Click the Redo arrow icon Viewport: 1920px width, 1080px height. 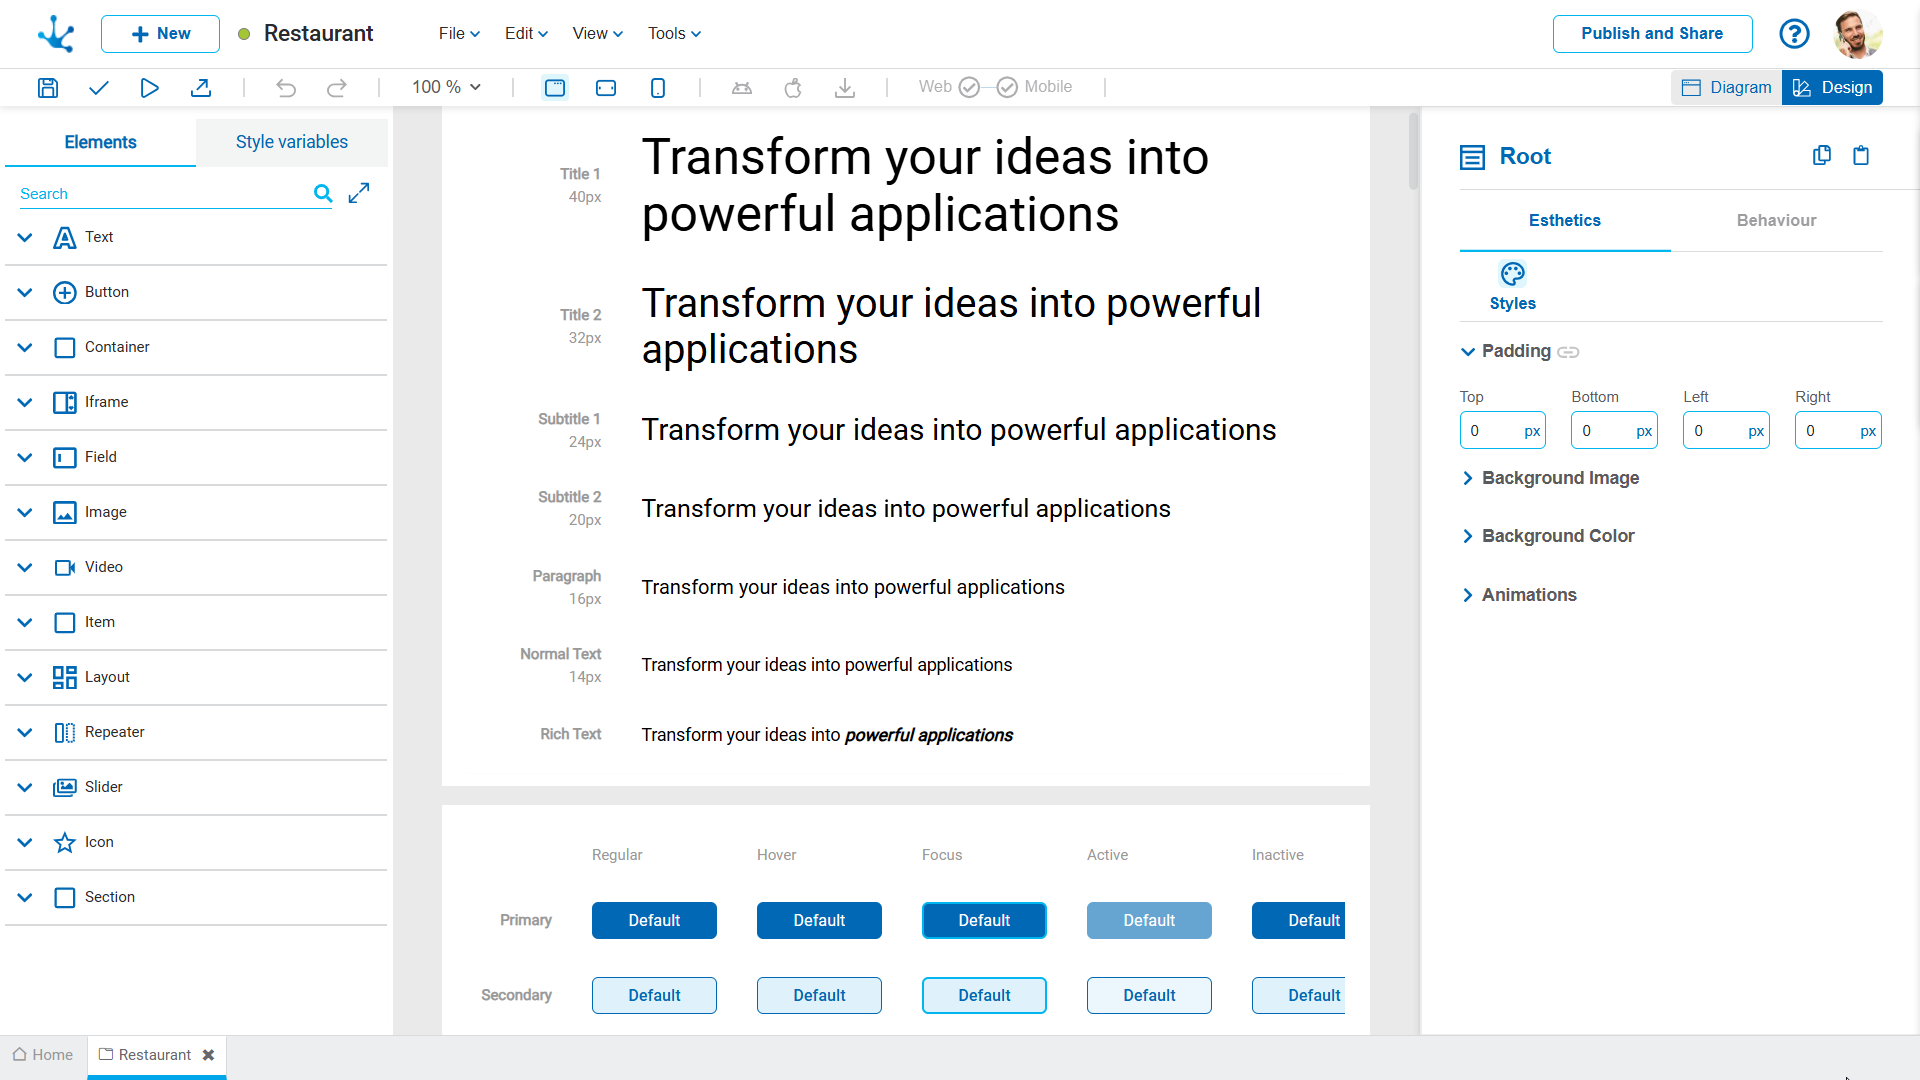337,88
